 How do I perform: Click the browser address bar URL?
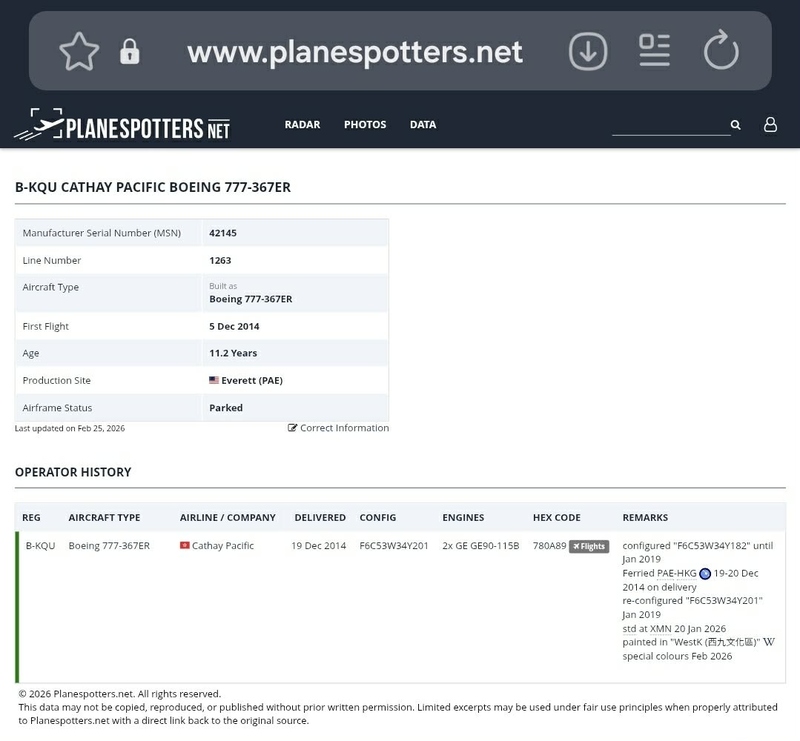[x=355, y=52]
